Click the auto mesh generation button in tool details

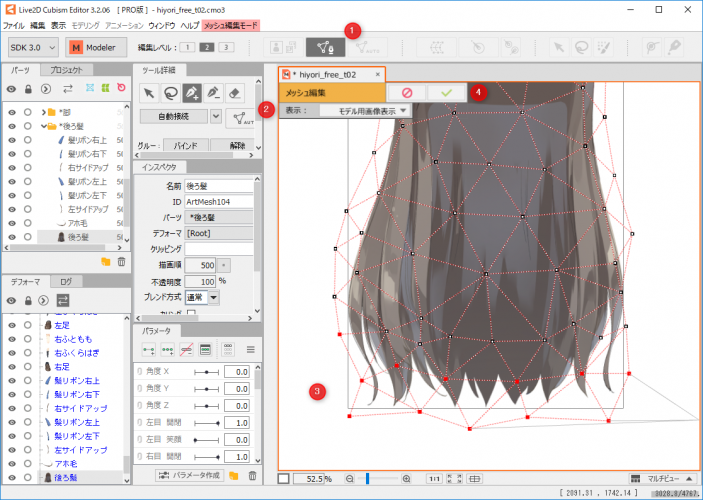point(241,117)
